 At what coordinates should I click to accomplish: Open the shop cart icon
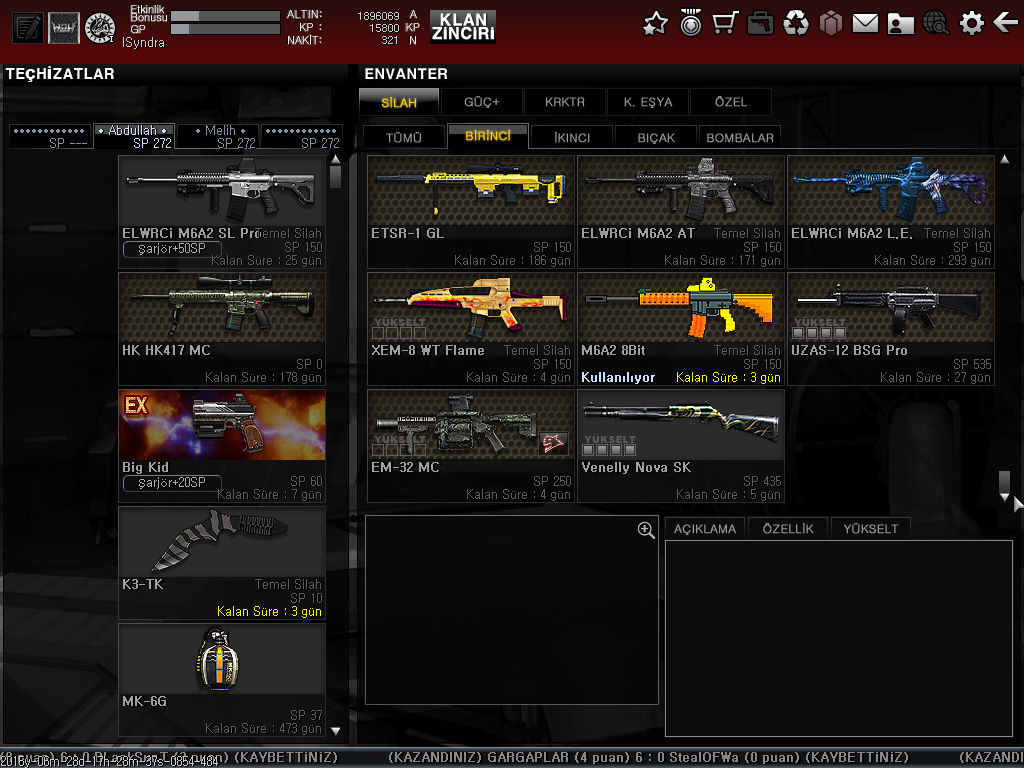pos(726,24)
